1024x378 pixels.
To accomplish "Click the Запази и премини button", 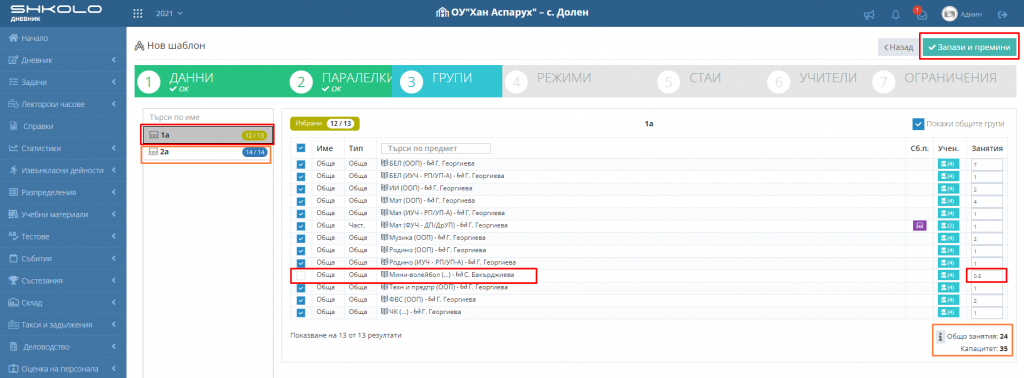I will point(969,47).
